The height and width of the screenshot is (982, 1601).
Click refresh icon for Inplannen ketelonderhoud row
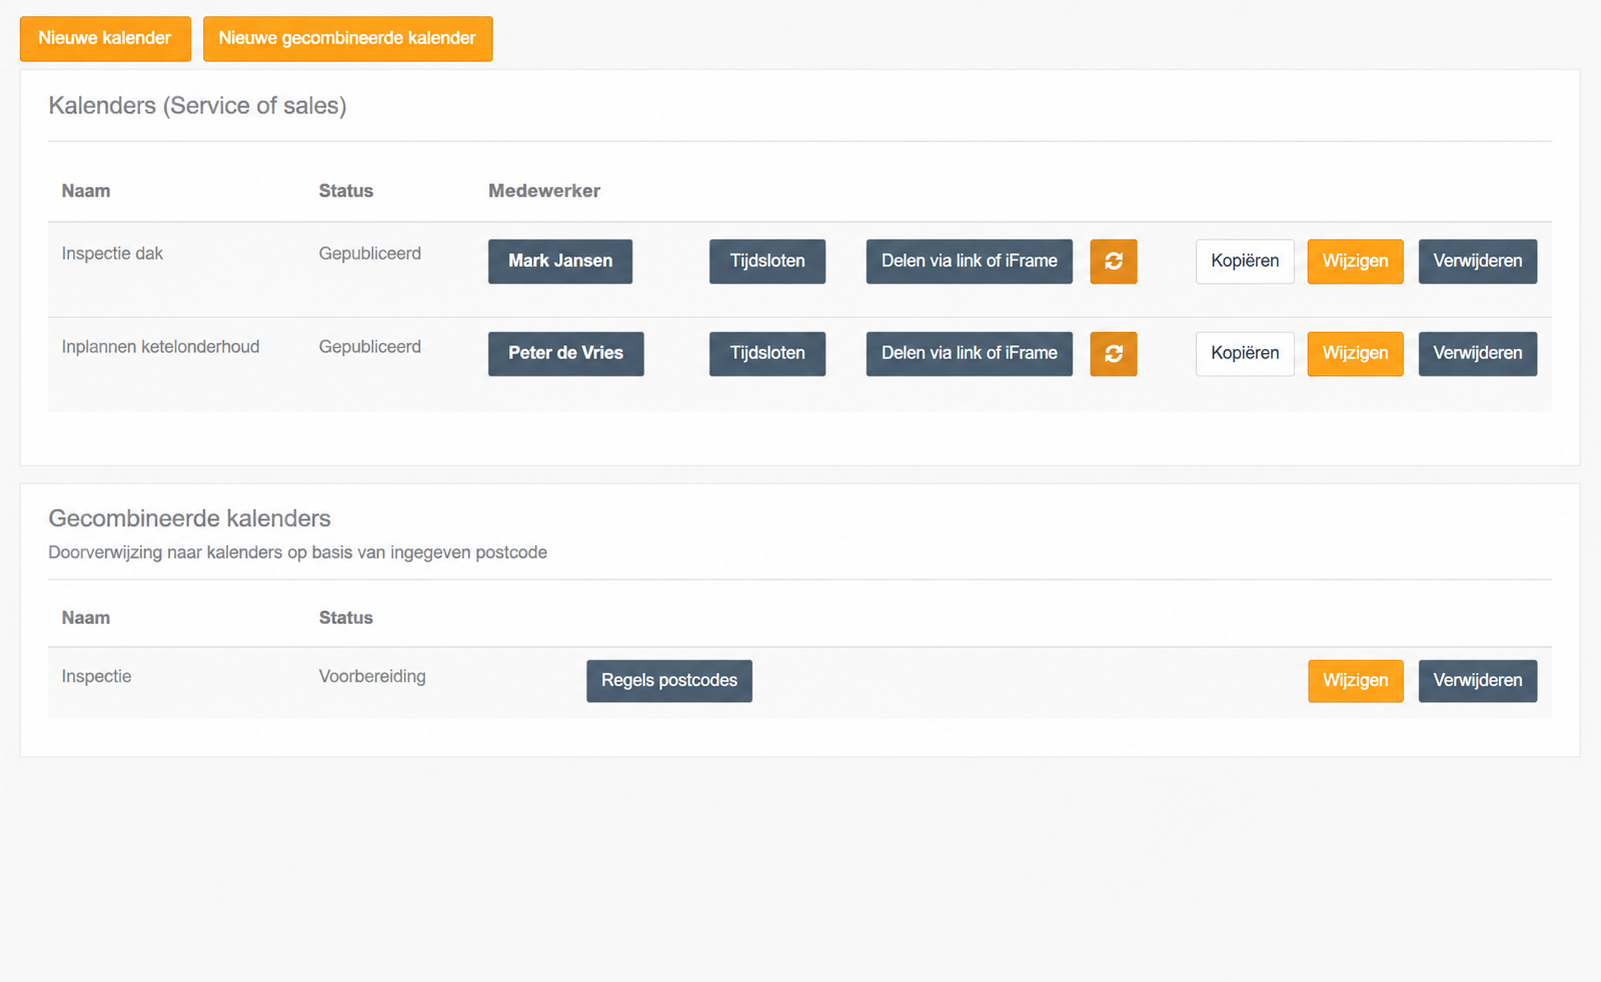[1113, 354]
